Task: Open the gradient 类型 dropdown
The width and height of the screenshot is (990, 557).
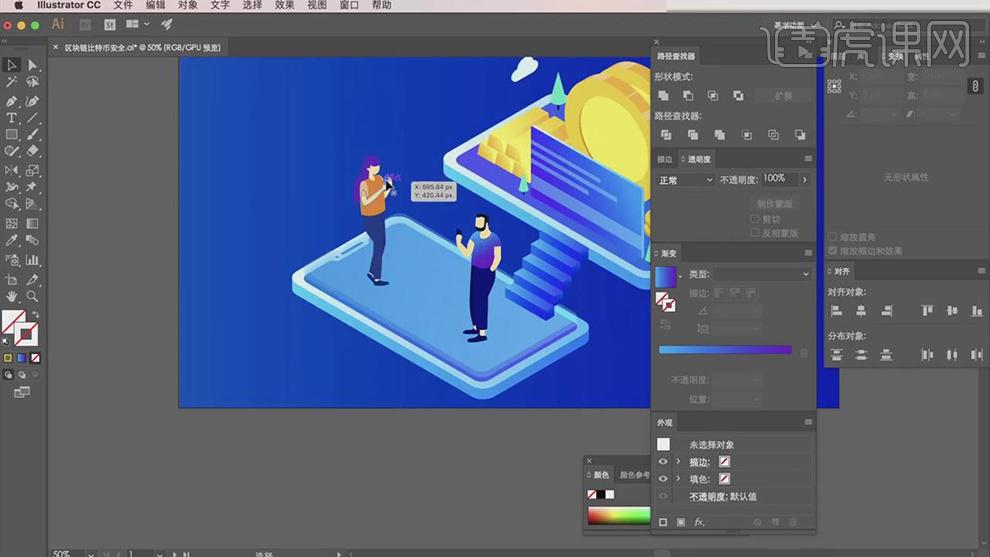Action: point(762,274)
